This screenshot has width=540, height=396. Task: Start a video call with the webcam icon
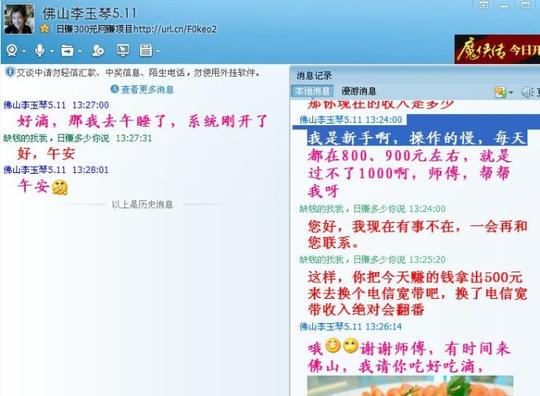(x=12, y=50)
